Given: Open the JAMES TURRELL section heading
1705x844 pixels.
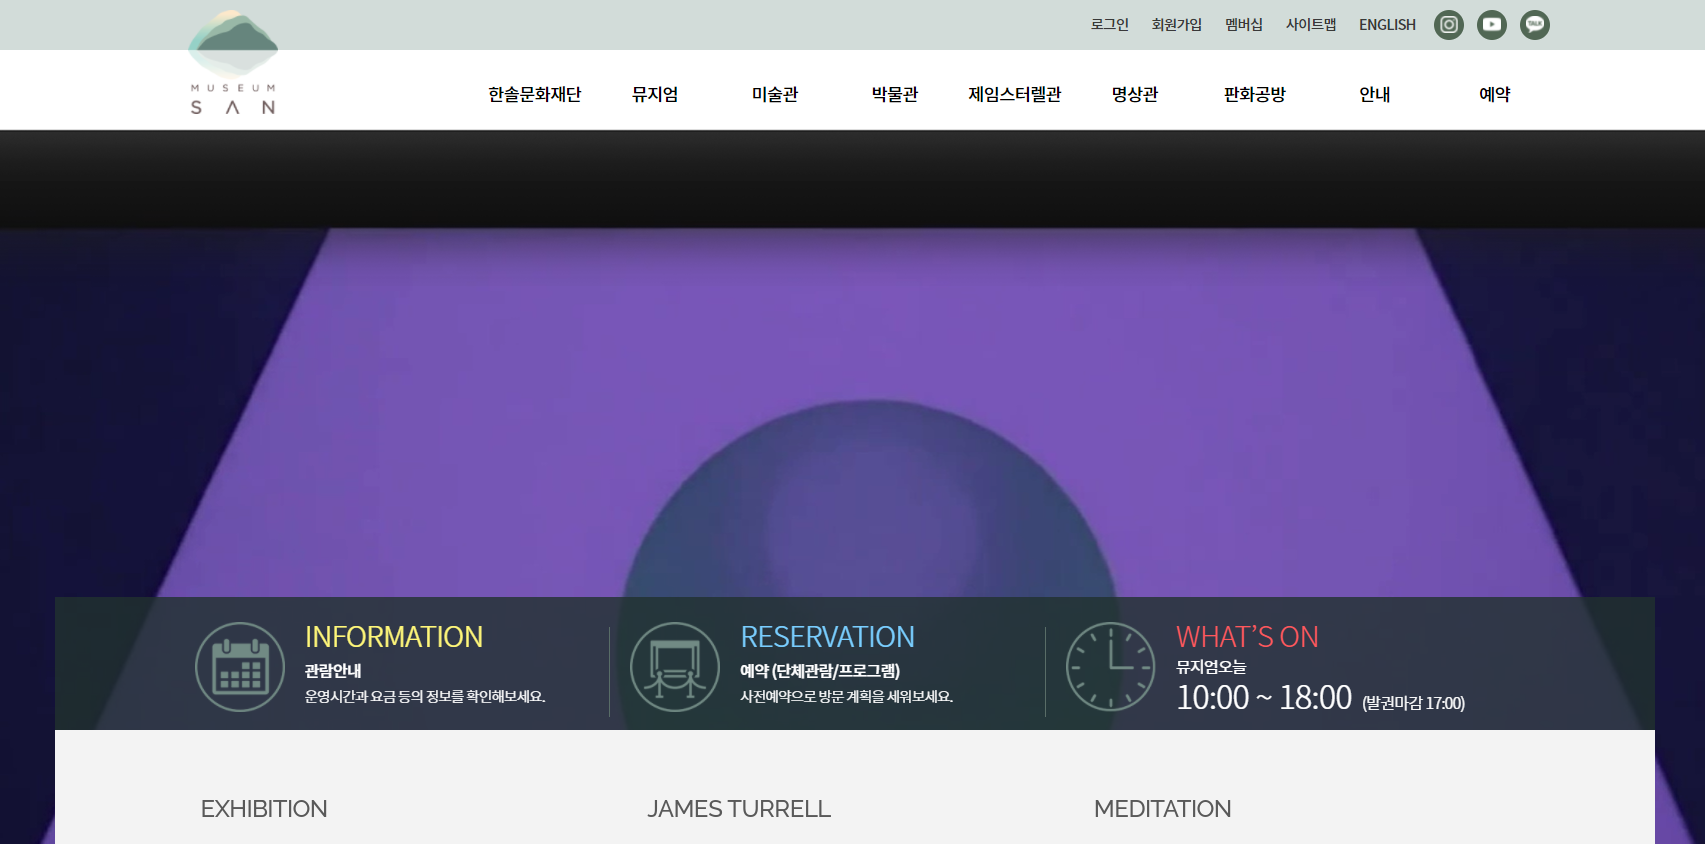Looking at the screenshot, I should click(x=739, y=809).
